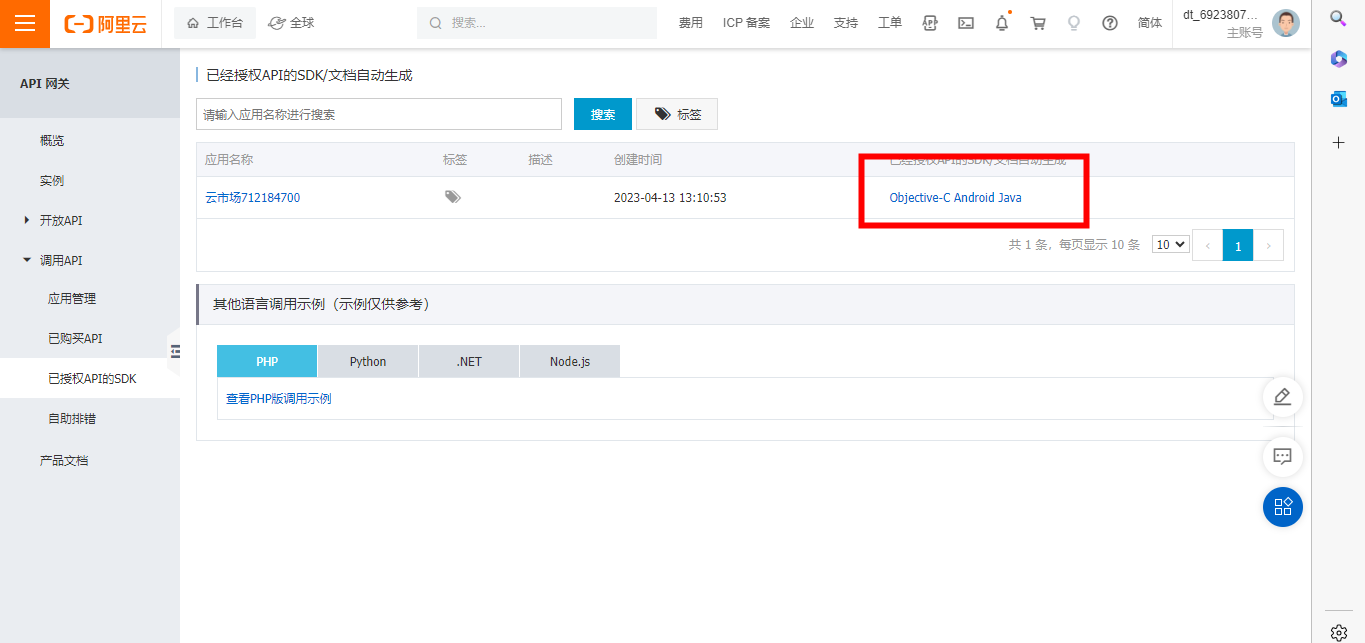Expand the 开放API sidebar group
The width and height of the screenshot is (1365, 643).
60,220
